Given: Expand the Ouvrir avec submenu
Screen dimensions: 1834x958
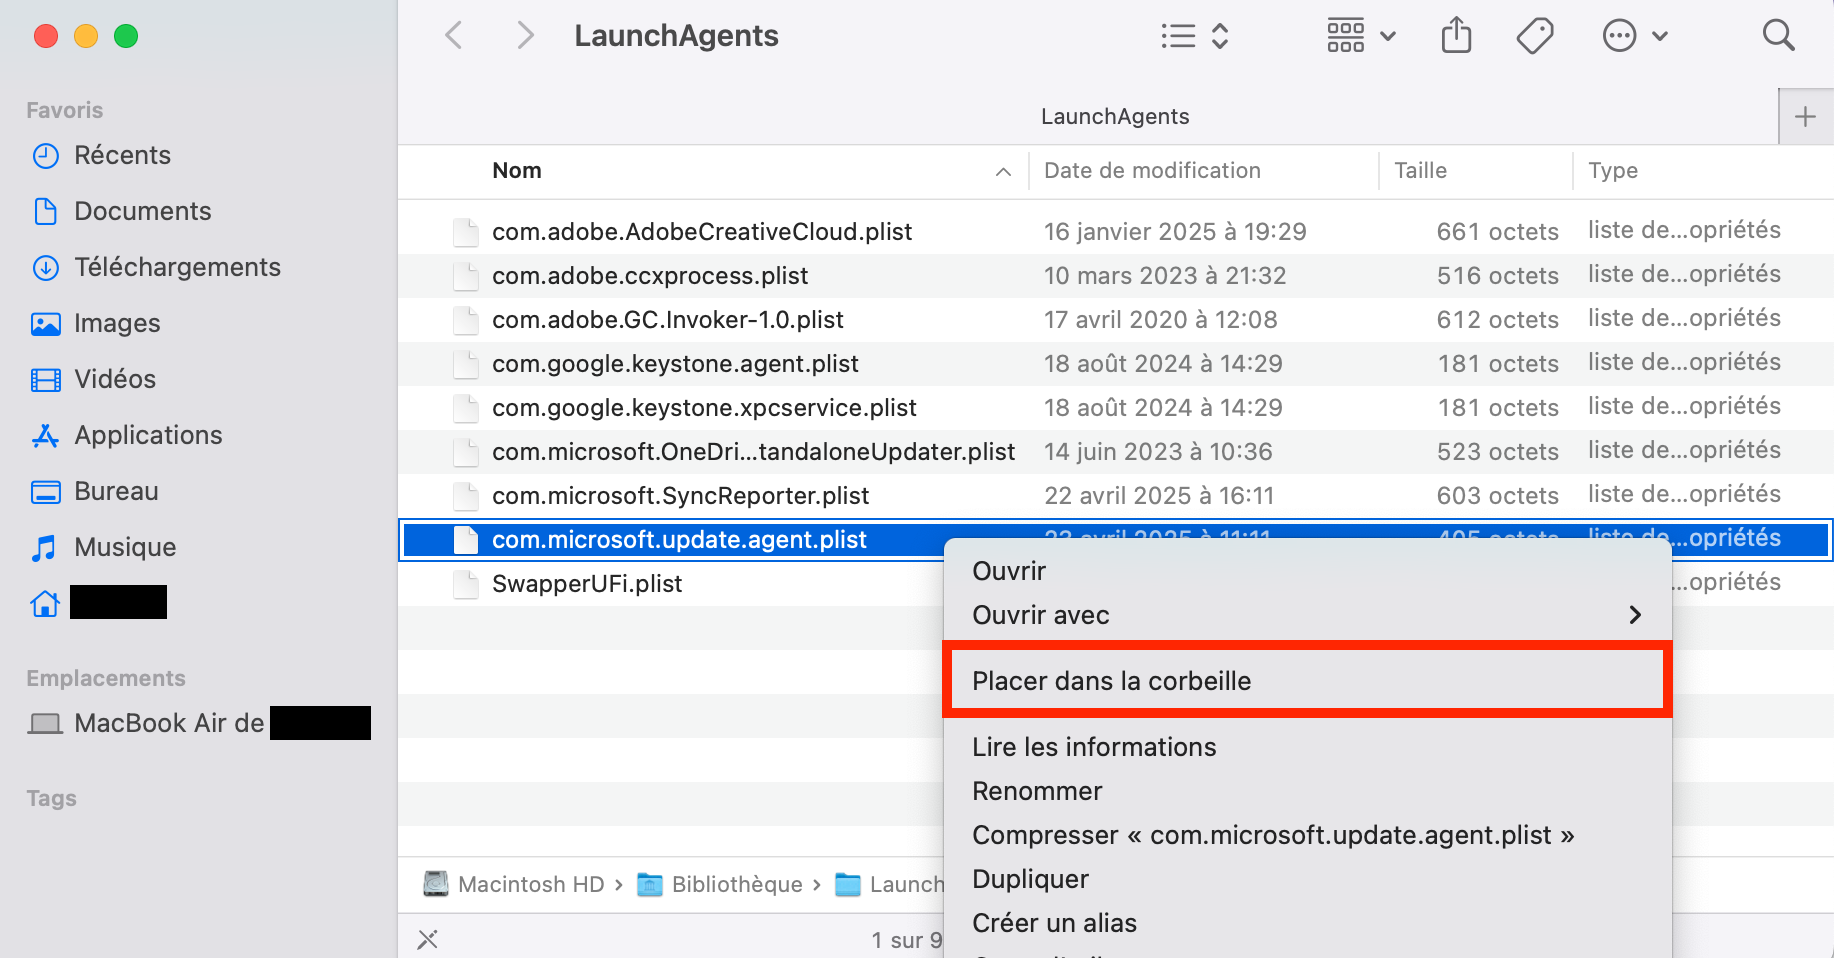Looking at the screenshot, I should click(x=1040, y=615).
